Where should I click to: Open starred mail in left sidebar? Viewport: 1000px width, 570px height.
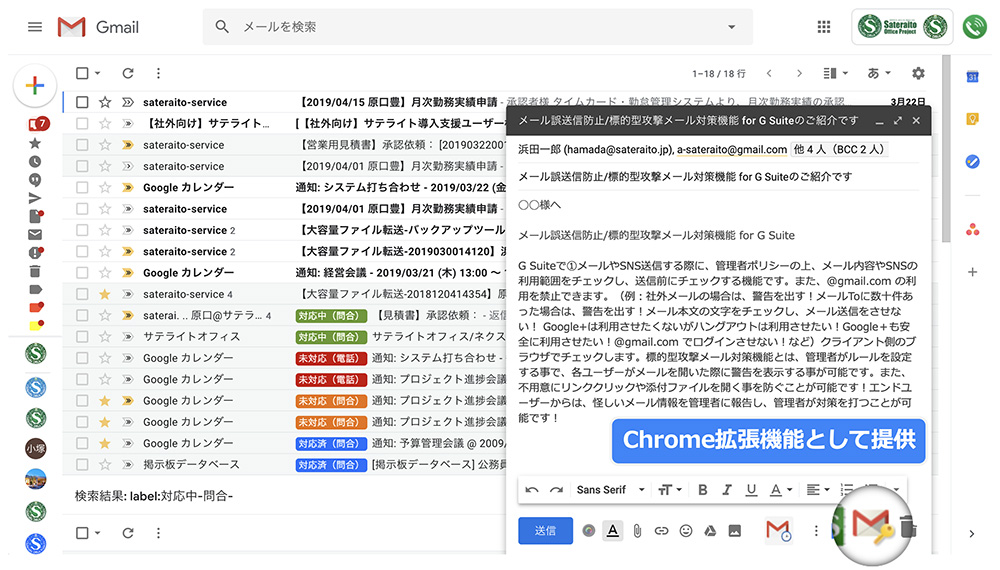pos(35,143)
